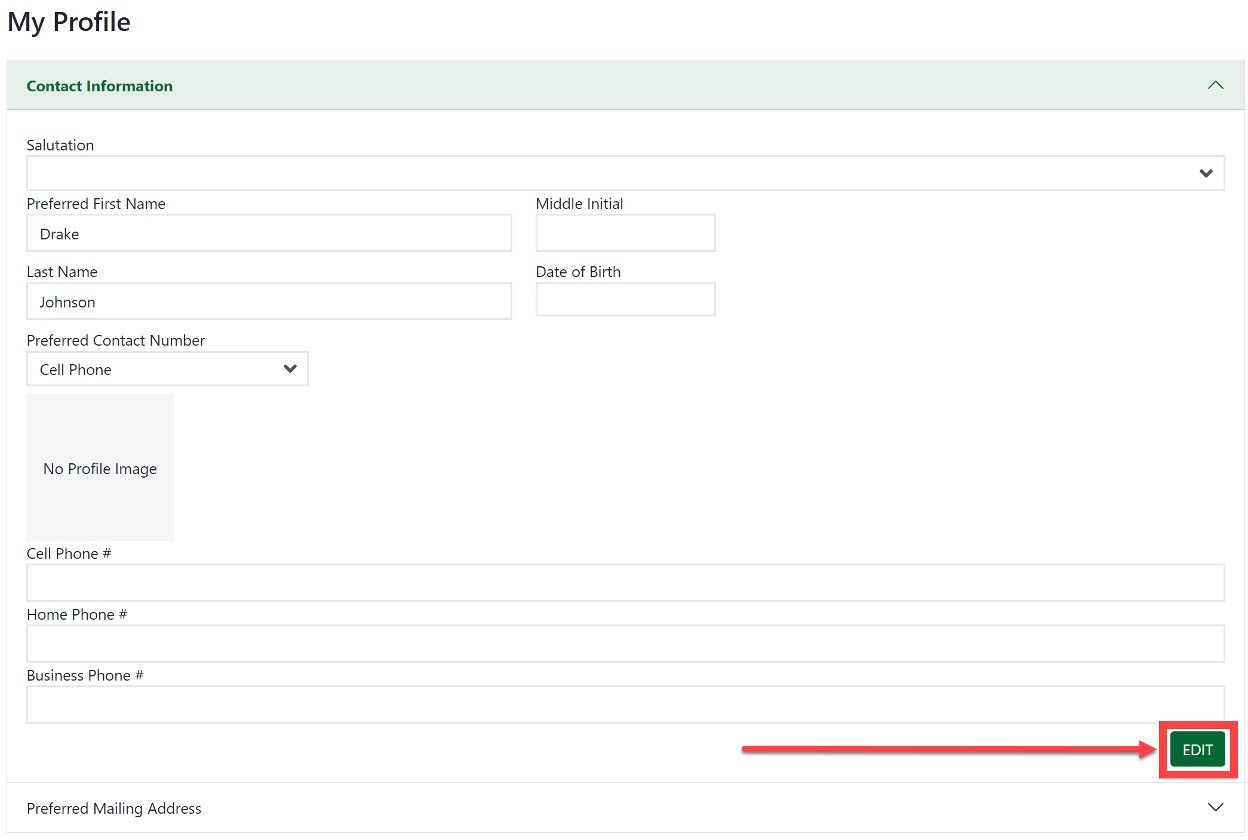Click the Preferred Contact Number label

pos(116,341)
